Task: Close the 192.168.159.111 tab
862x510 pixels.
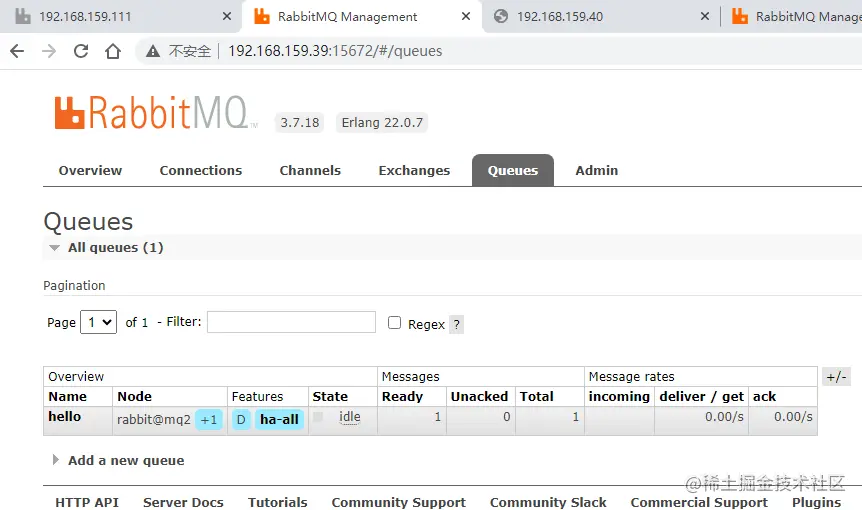Action: click(226, 16)
